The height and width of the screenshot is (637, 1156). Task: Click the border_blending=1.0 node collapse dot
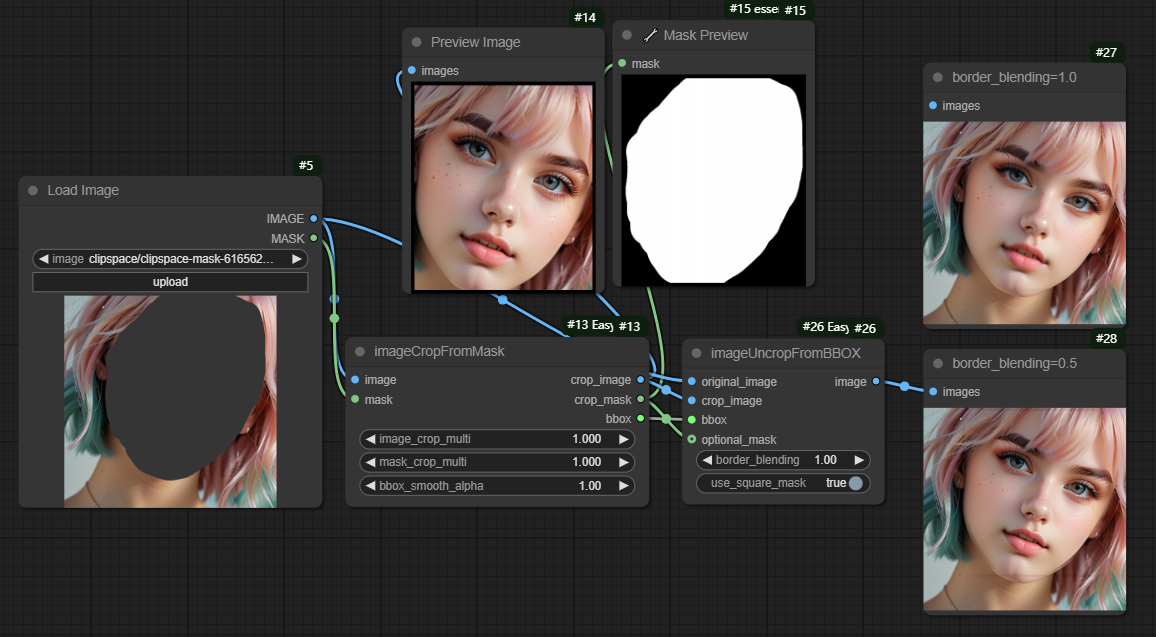938,77
